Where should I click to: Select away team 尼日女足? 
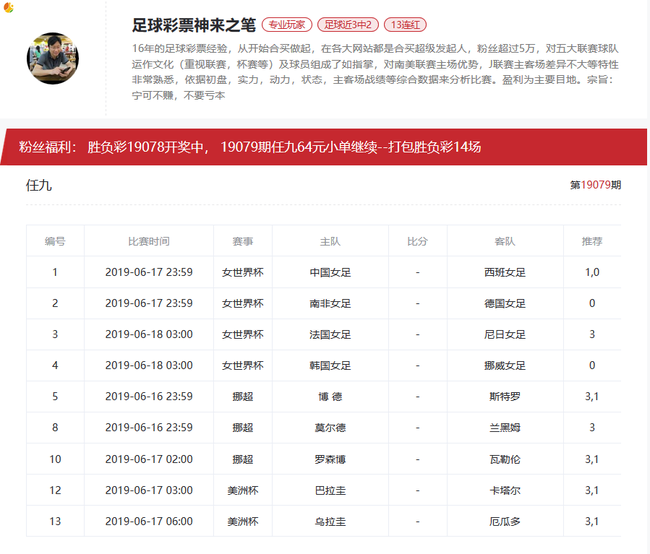pyautogui.click(x=505, y=335)
